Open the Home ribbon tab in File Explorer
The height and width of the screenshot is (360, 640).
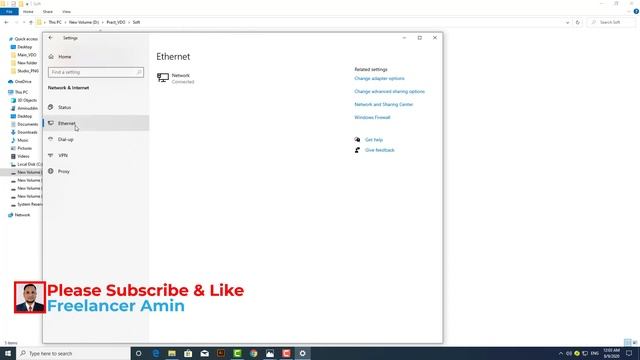(x=28, y=11)
